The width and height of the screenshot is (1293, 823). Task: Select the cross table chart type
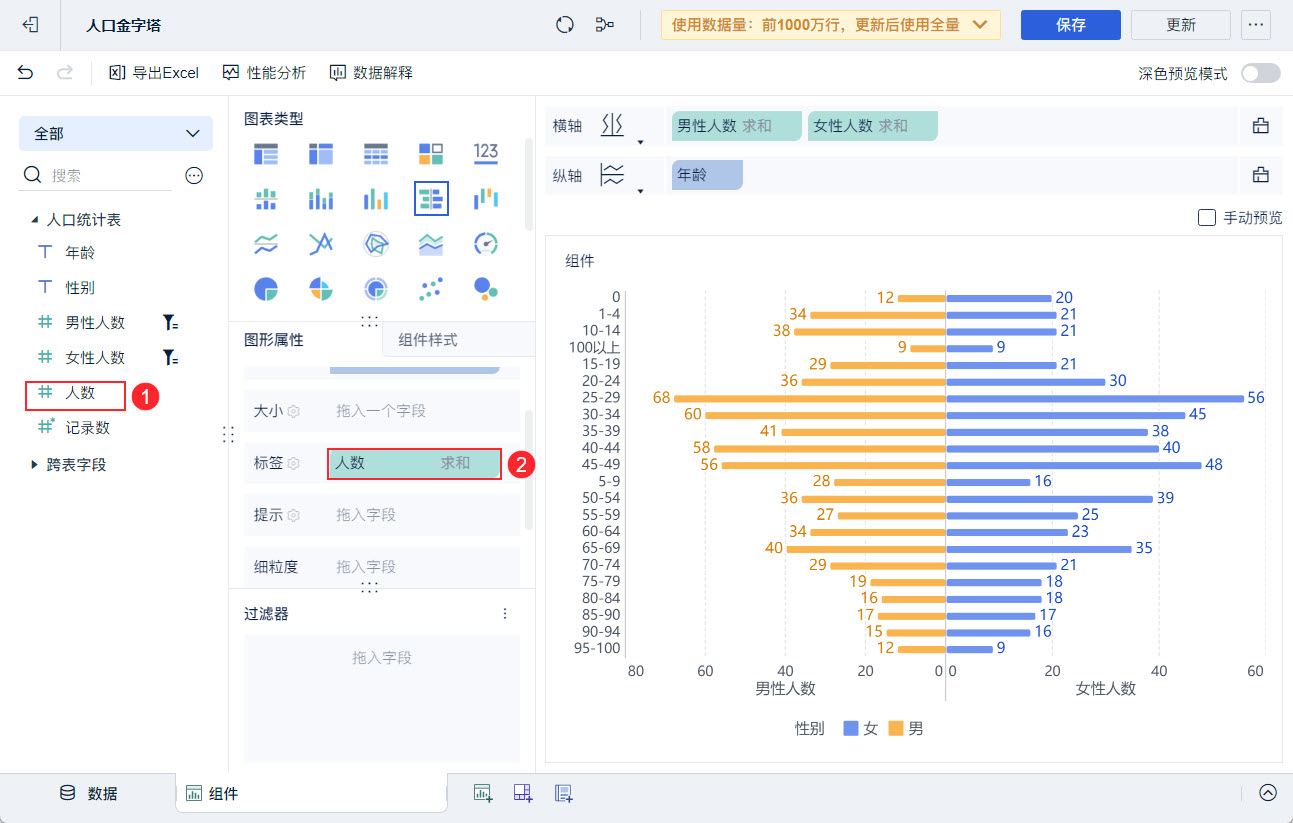coord(321,153)
